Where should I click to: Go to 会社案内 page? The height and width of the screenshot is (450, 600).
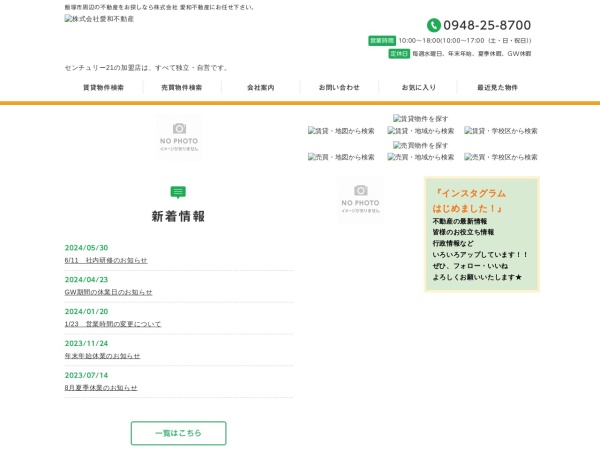tap(261, 88)
